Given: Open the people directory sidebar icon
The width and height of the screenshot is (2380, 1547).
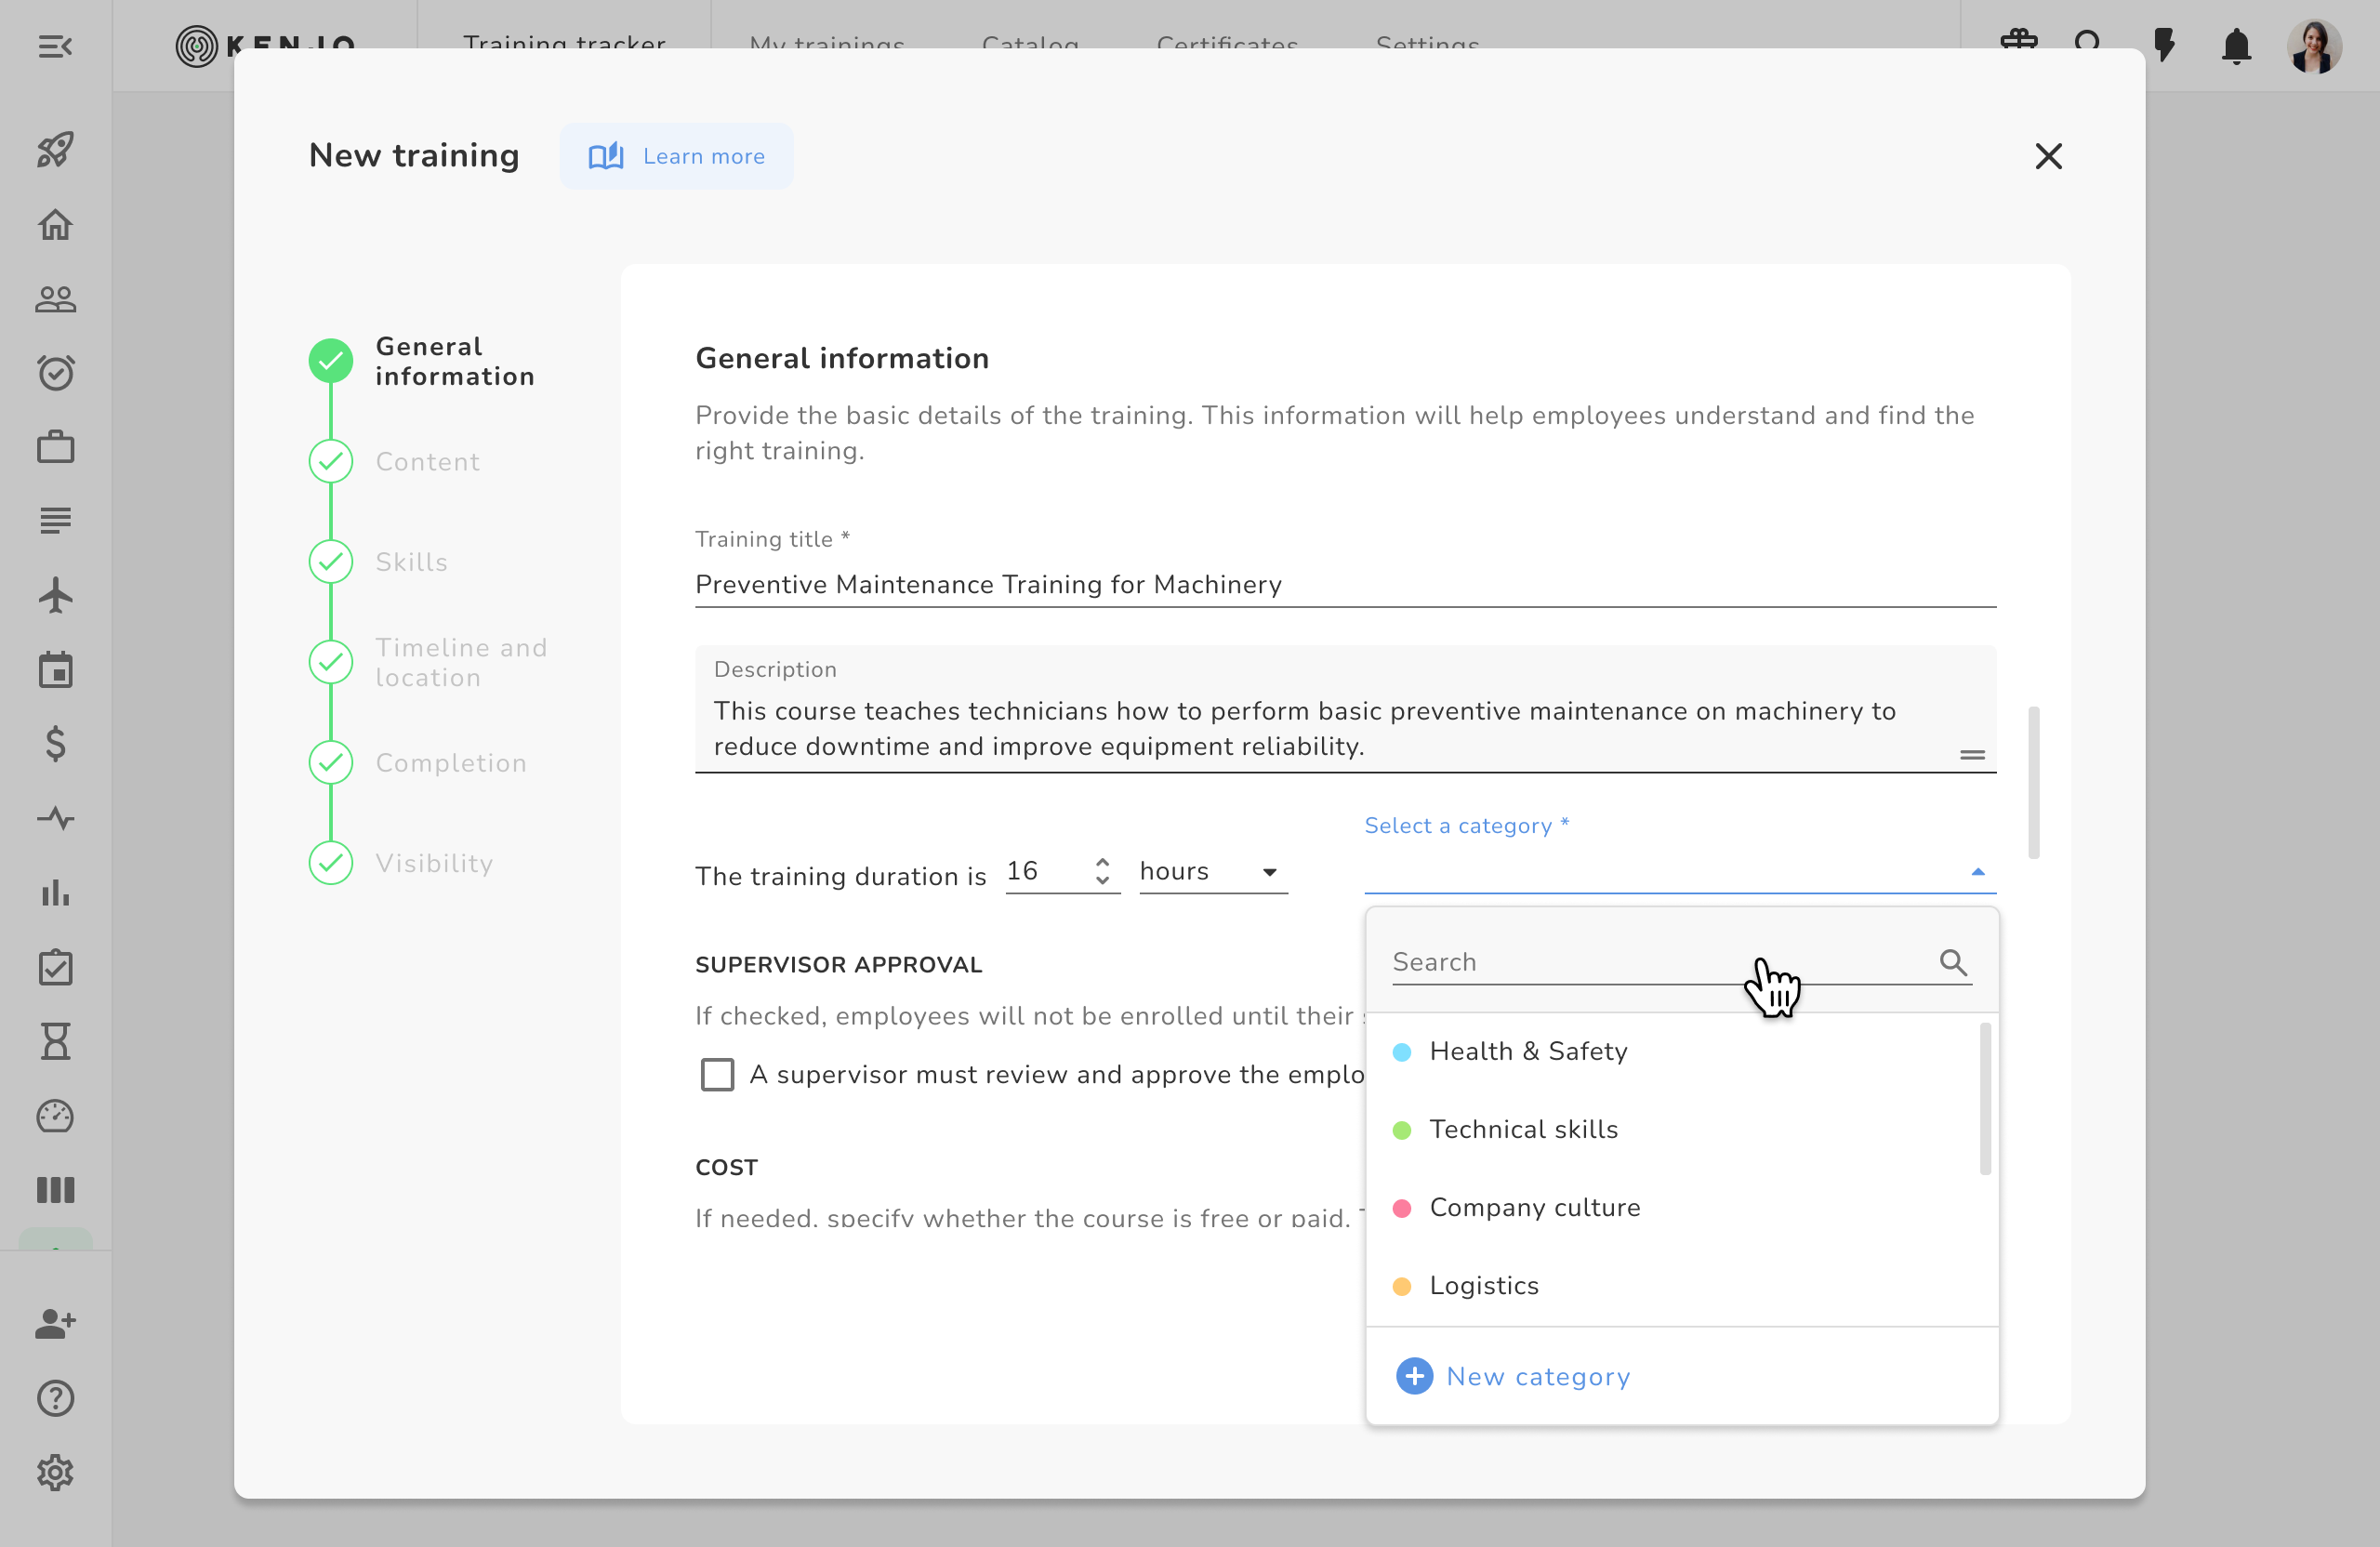Looking at the screenshot, I should pos(55,299).
